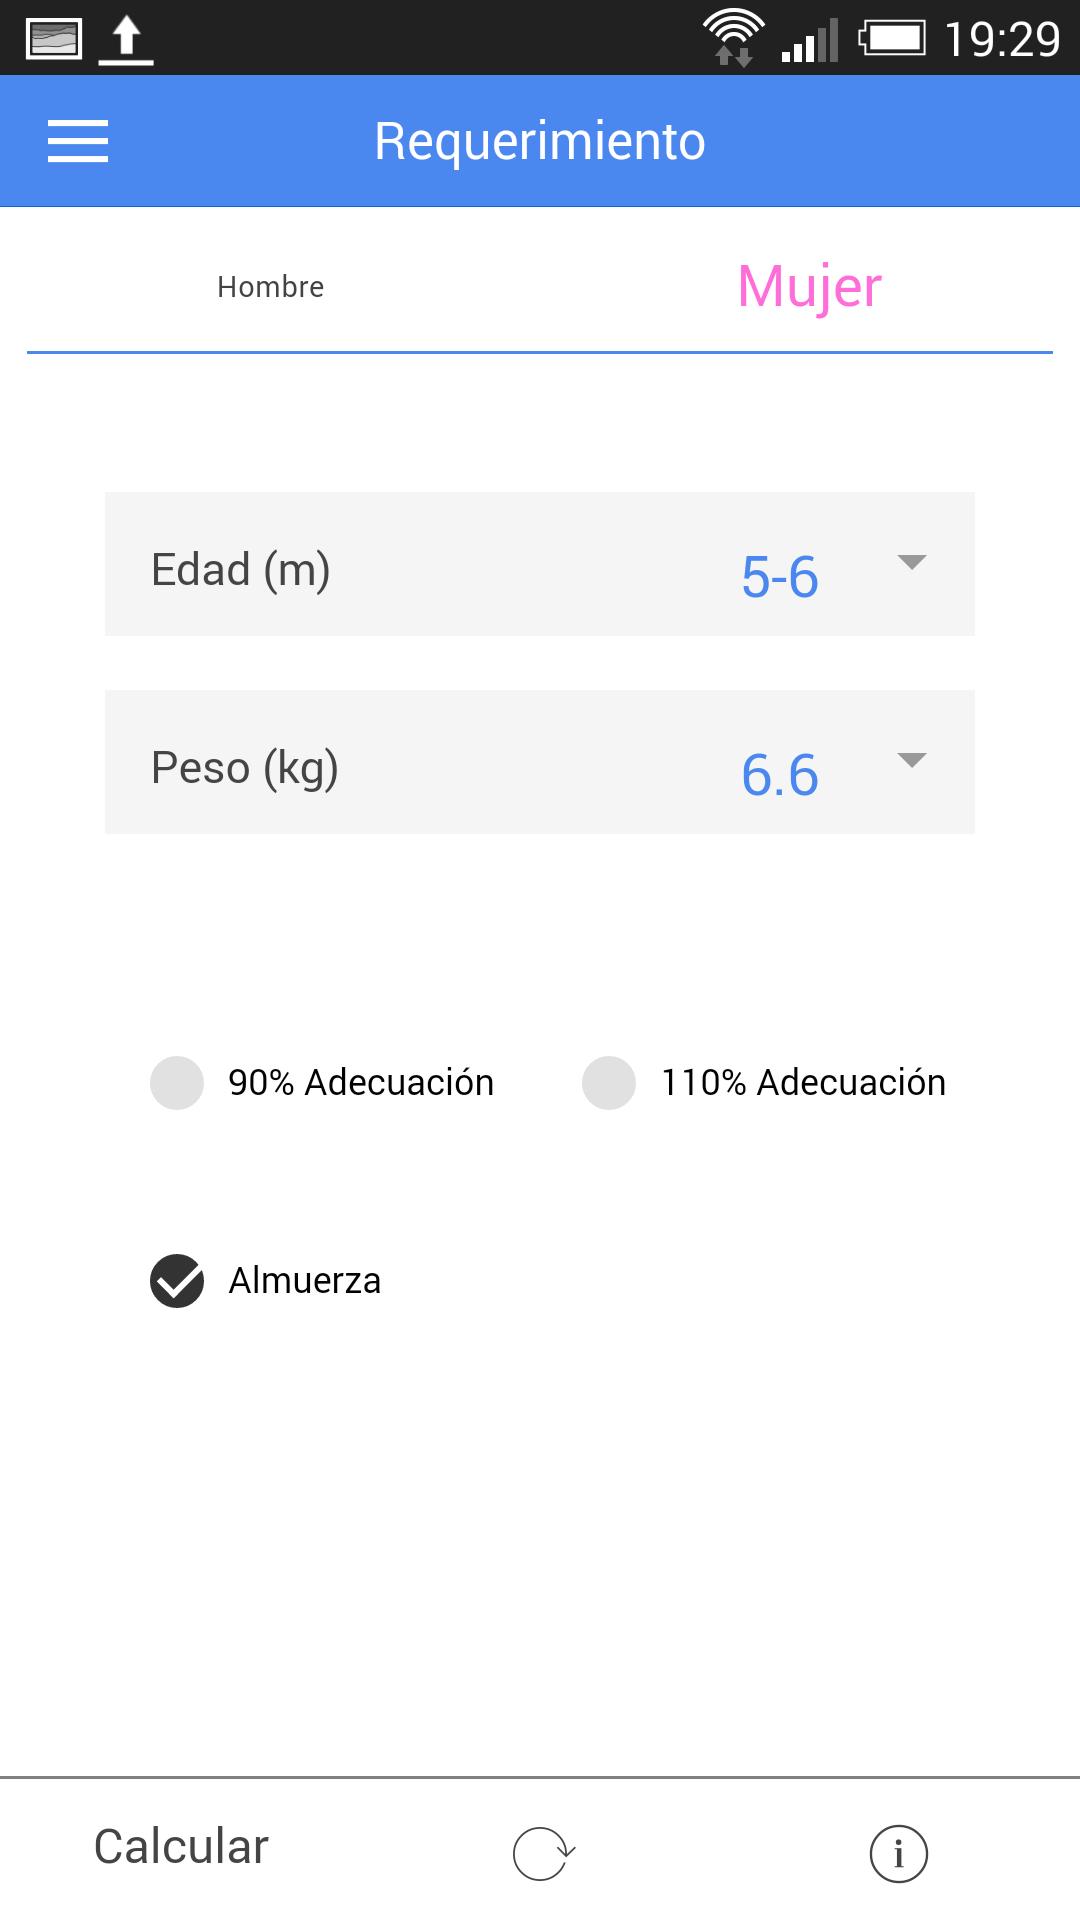The height and width of the screenshot is (1920, 1080).
Task: Open the hamburger navigation menu
Action: 78,141
